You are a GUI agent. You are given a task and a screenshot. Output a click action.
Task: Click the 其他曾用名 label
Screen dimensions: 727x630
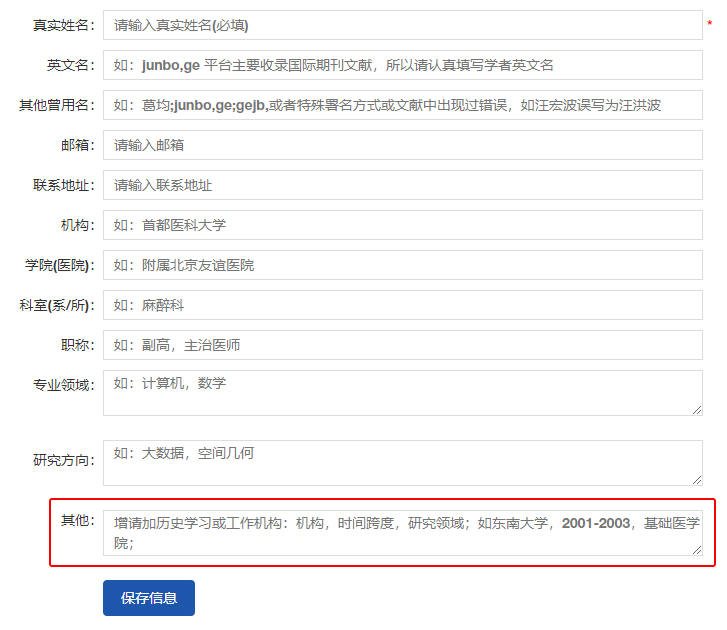(57, 105)
